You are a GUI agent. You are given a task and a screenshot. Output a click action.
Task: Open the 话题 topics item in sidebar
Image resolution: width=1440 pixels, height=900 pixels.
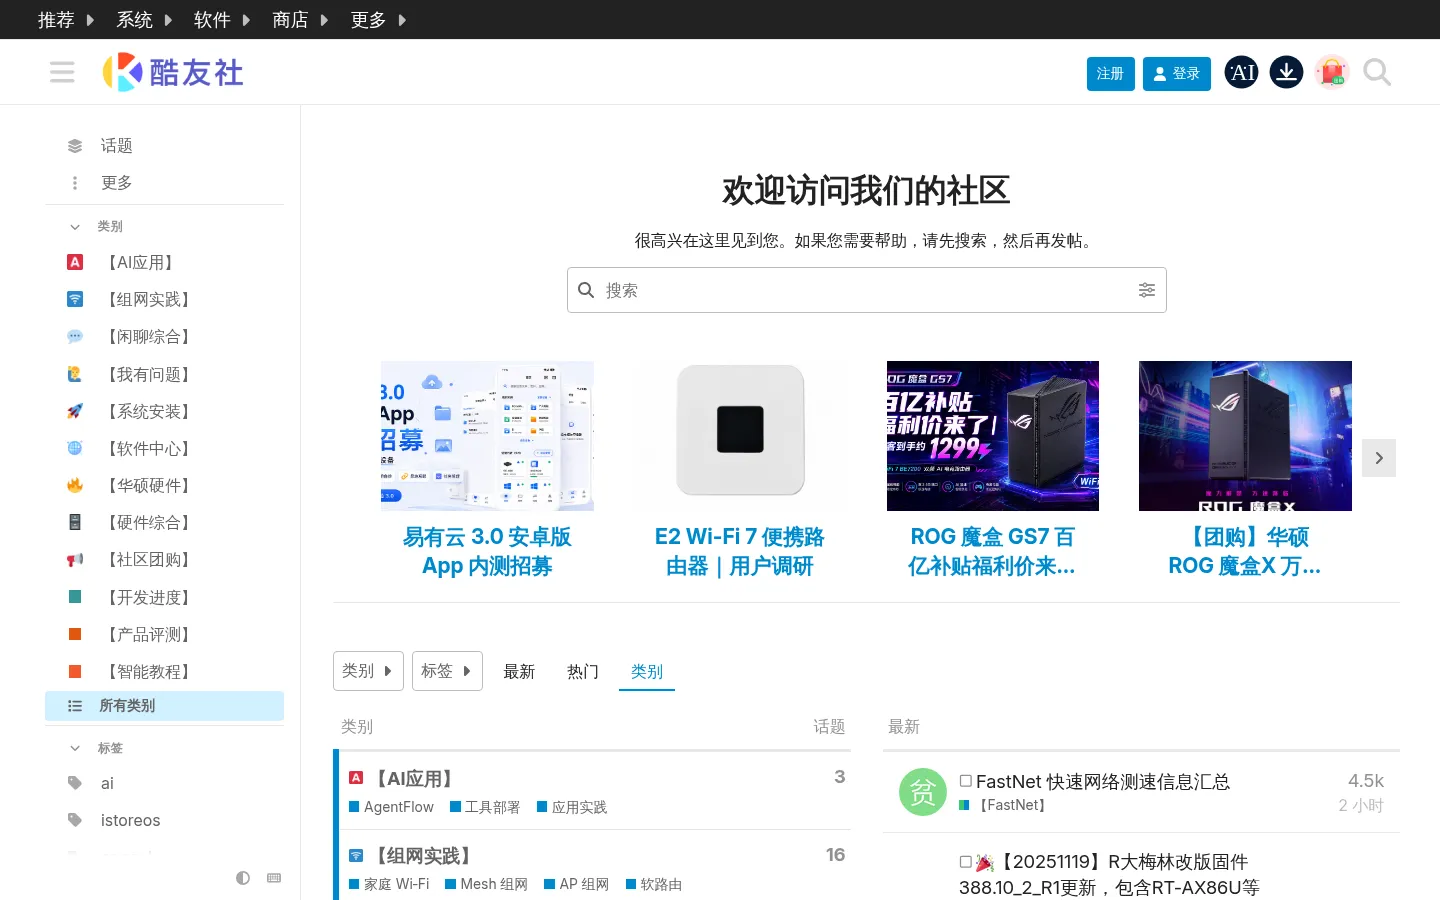164,146
